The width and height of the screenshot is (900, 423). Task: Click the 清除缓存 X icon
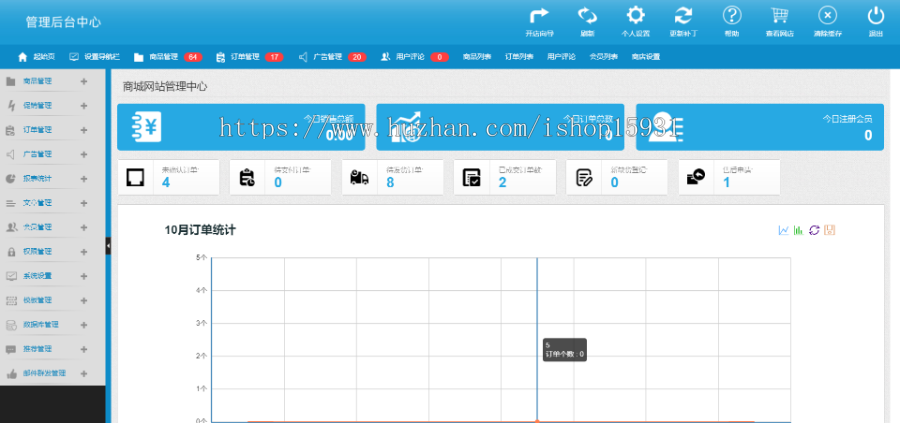(827, 15)
